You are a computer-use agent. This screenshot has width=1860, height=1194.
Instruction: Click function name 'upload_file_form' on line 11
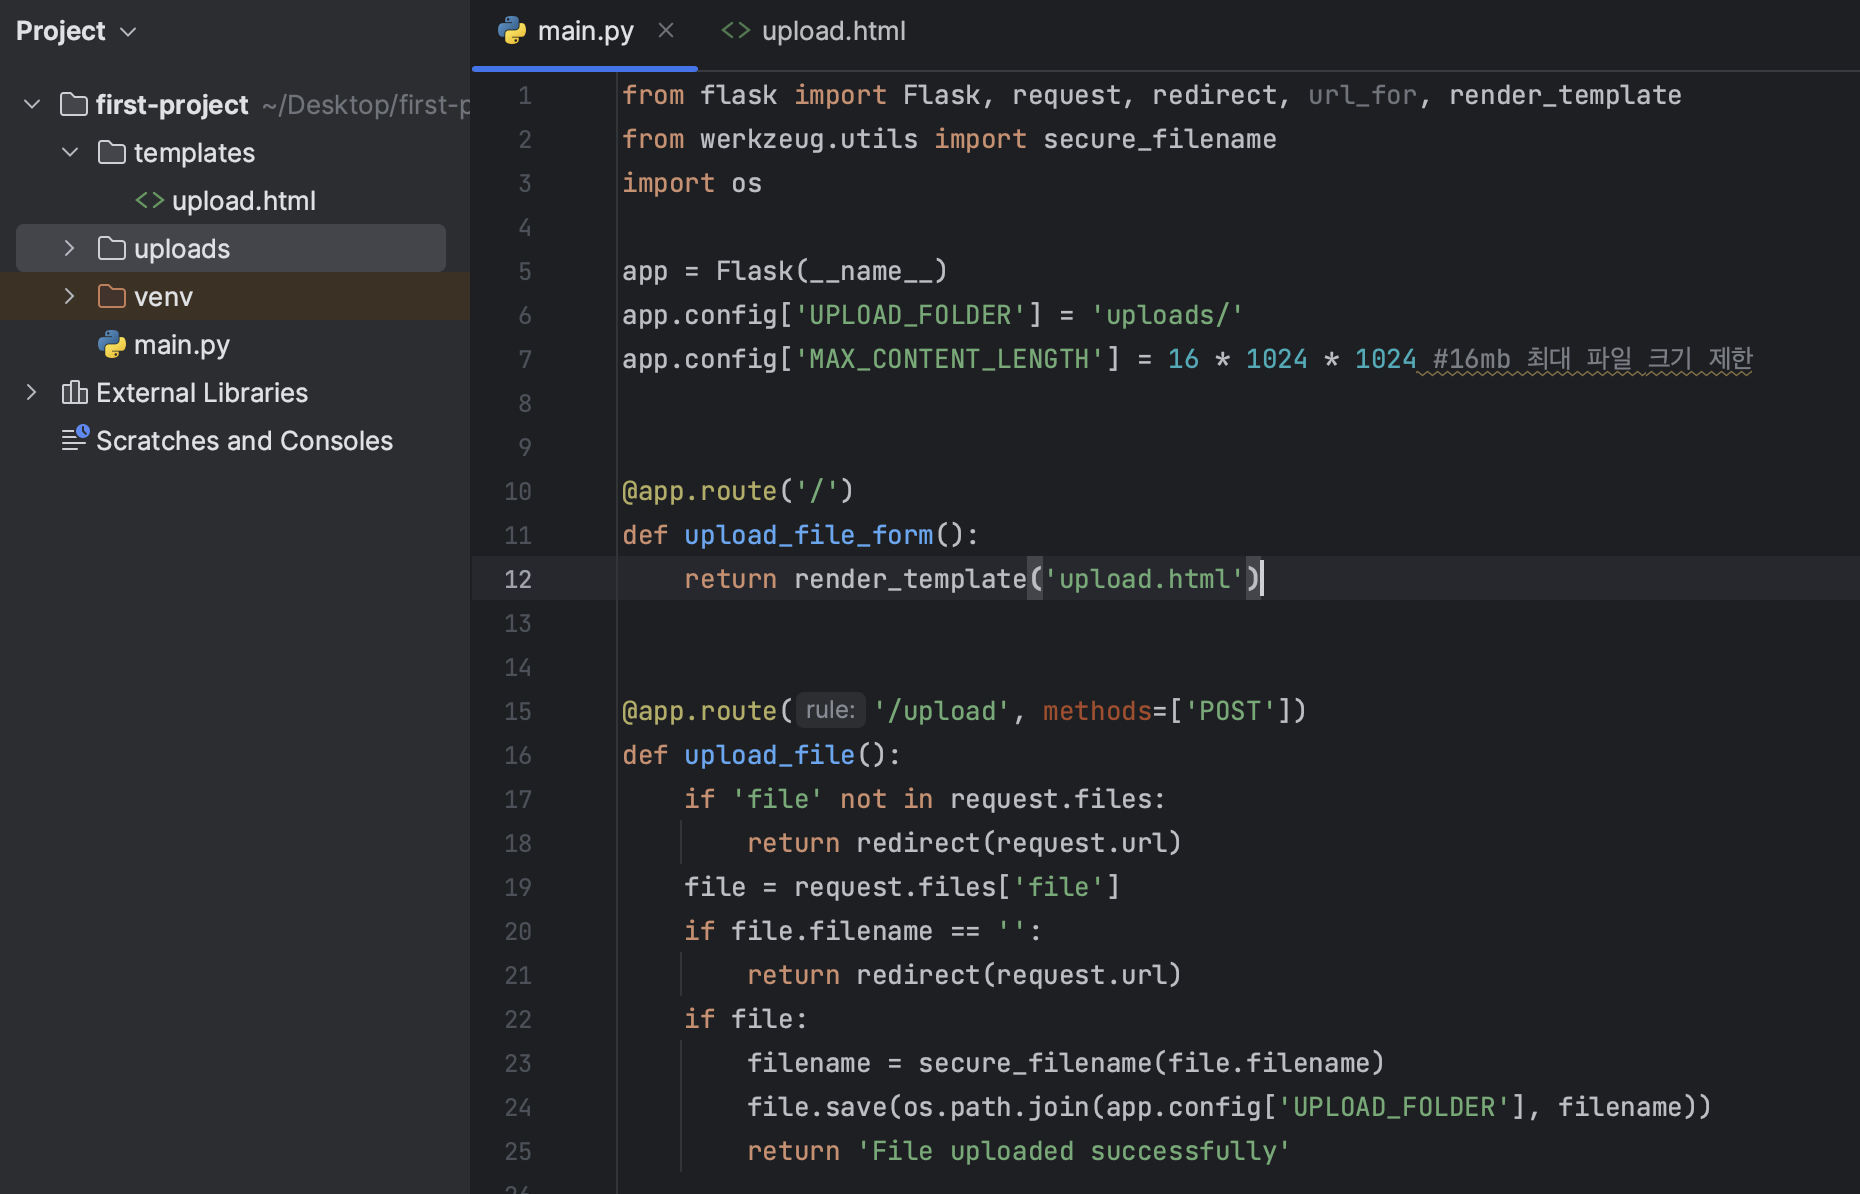coord(808,535)
